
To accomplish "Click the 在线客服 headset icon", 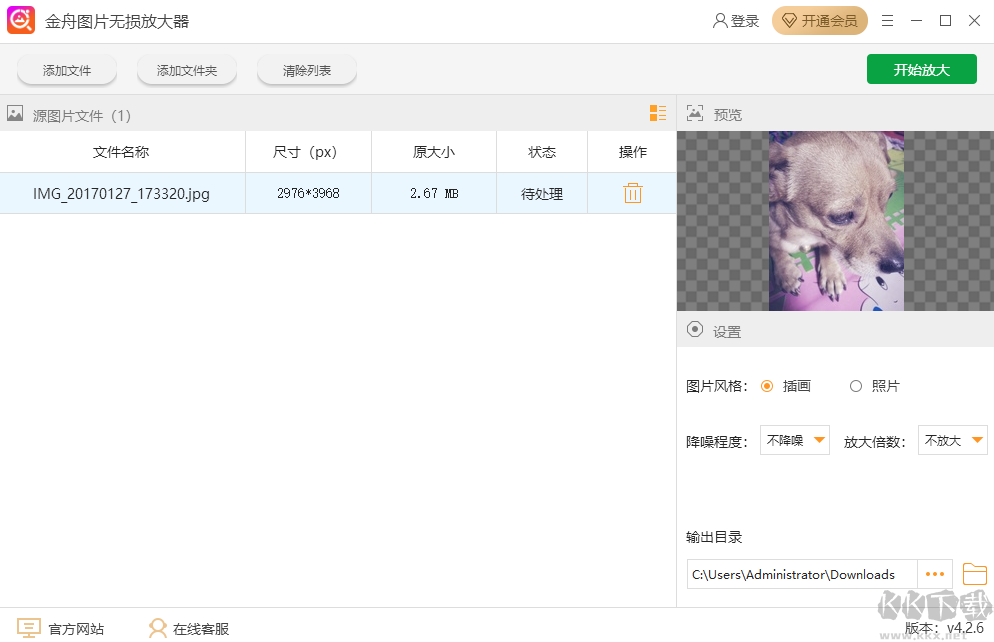I will (x=158, y=628).
